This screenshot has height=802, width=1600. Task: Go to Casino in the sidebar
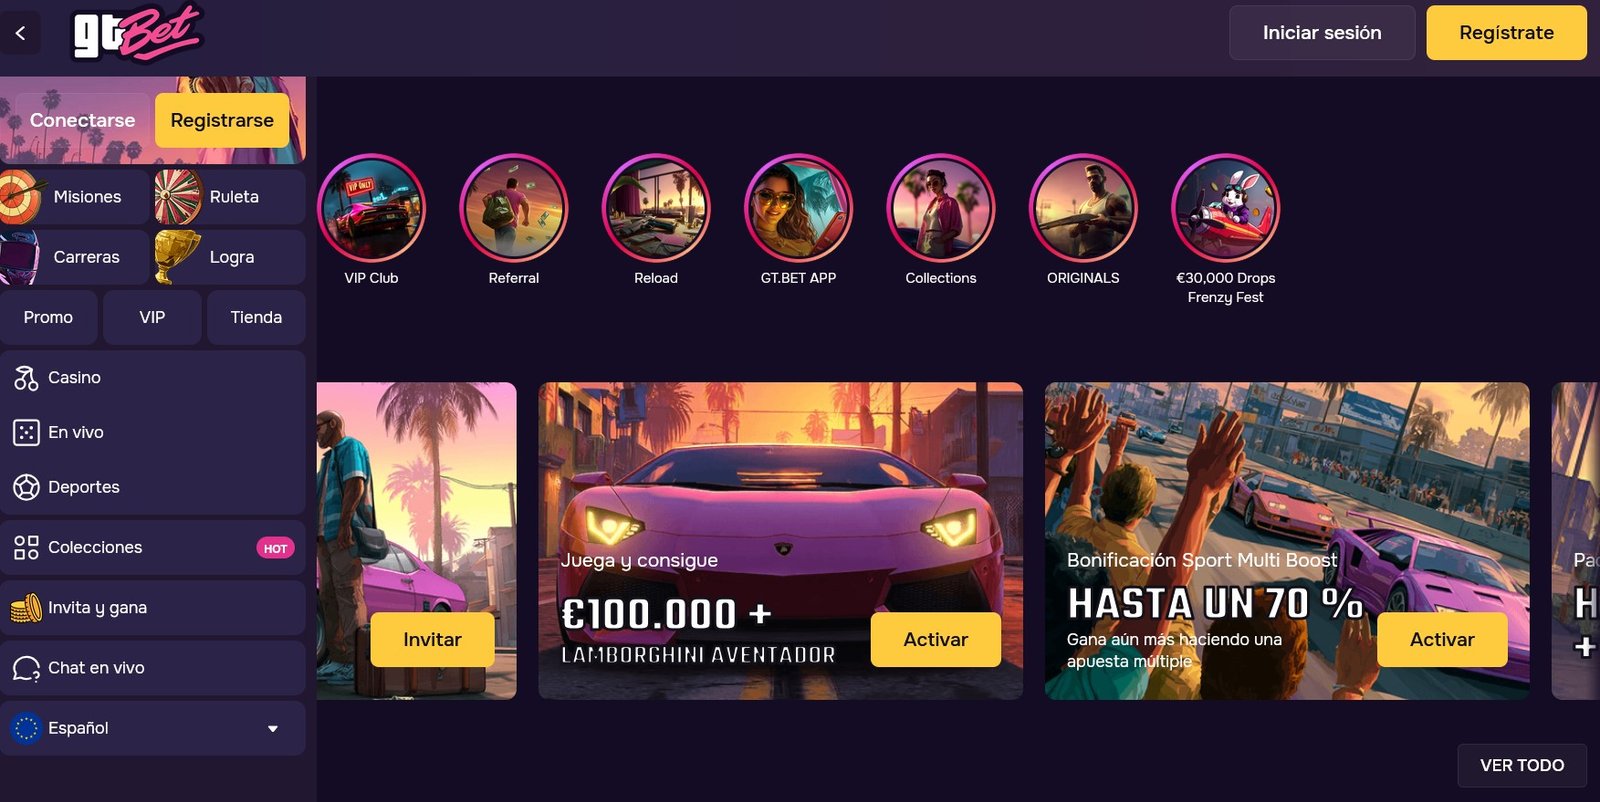point(153,377)
